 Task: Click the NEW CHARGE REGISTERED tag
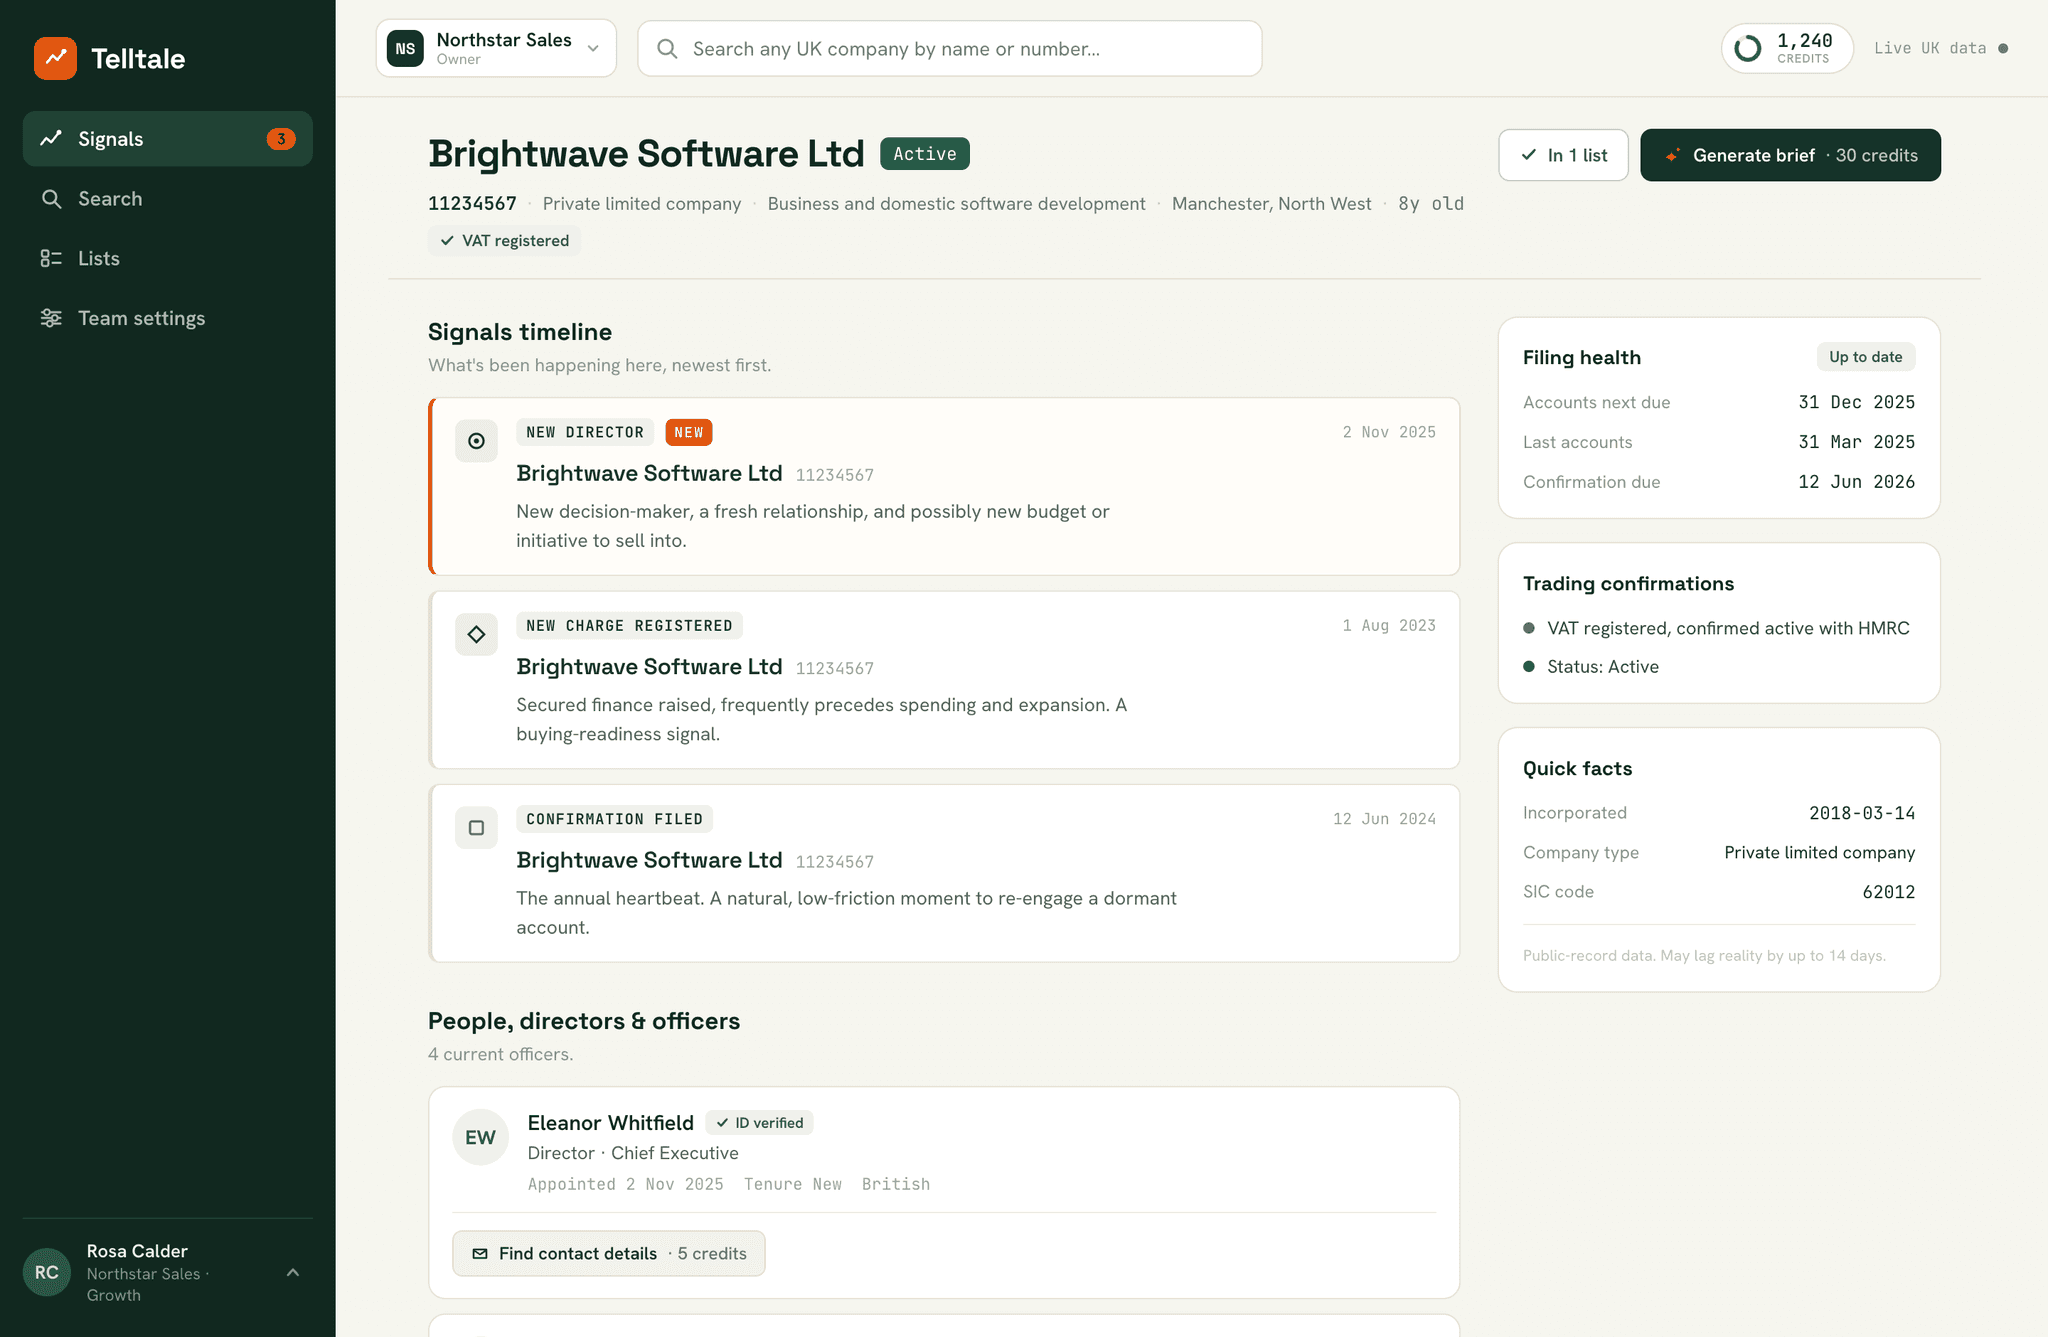tap(629, 626)
